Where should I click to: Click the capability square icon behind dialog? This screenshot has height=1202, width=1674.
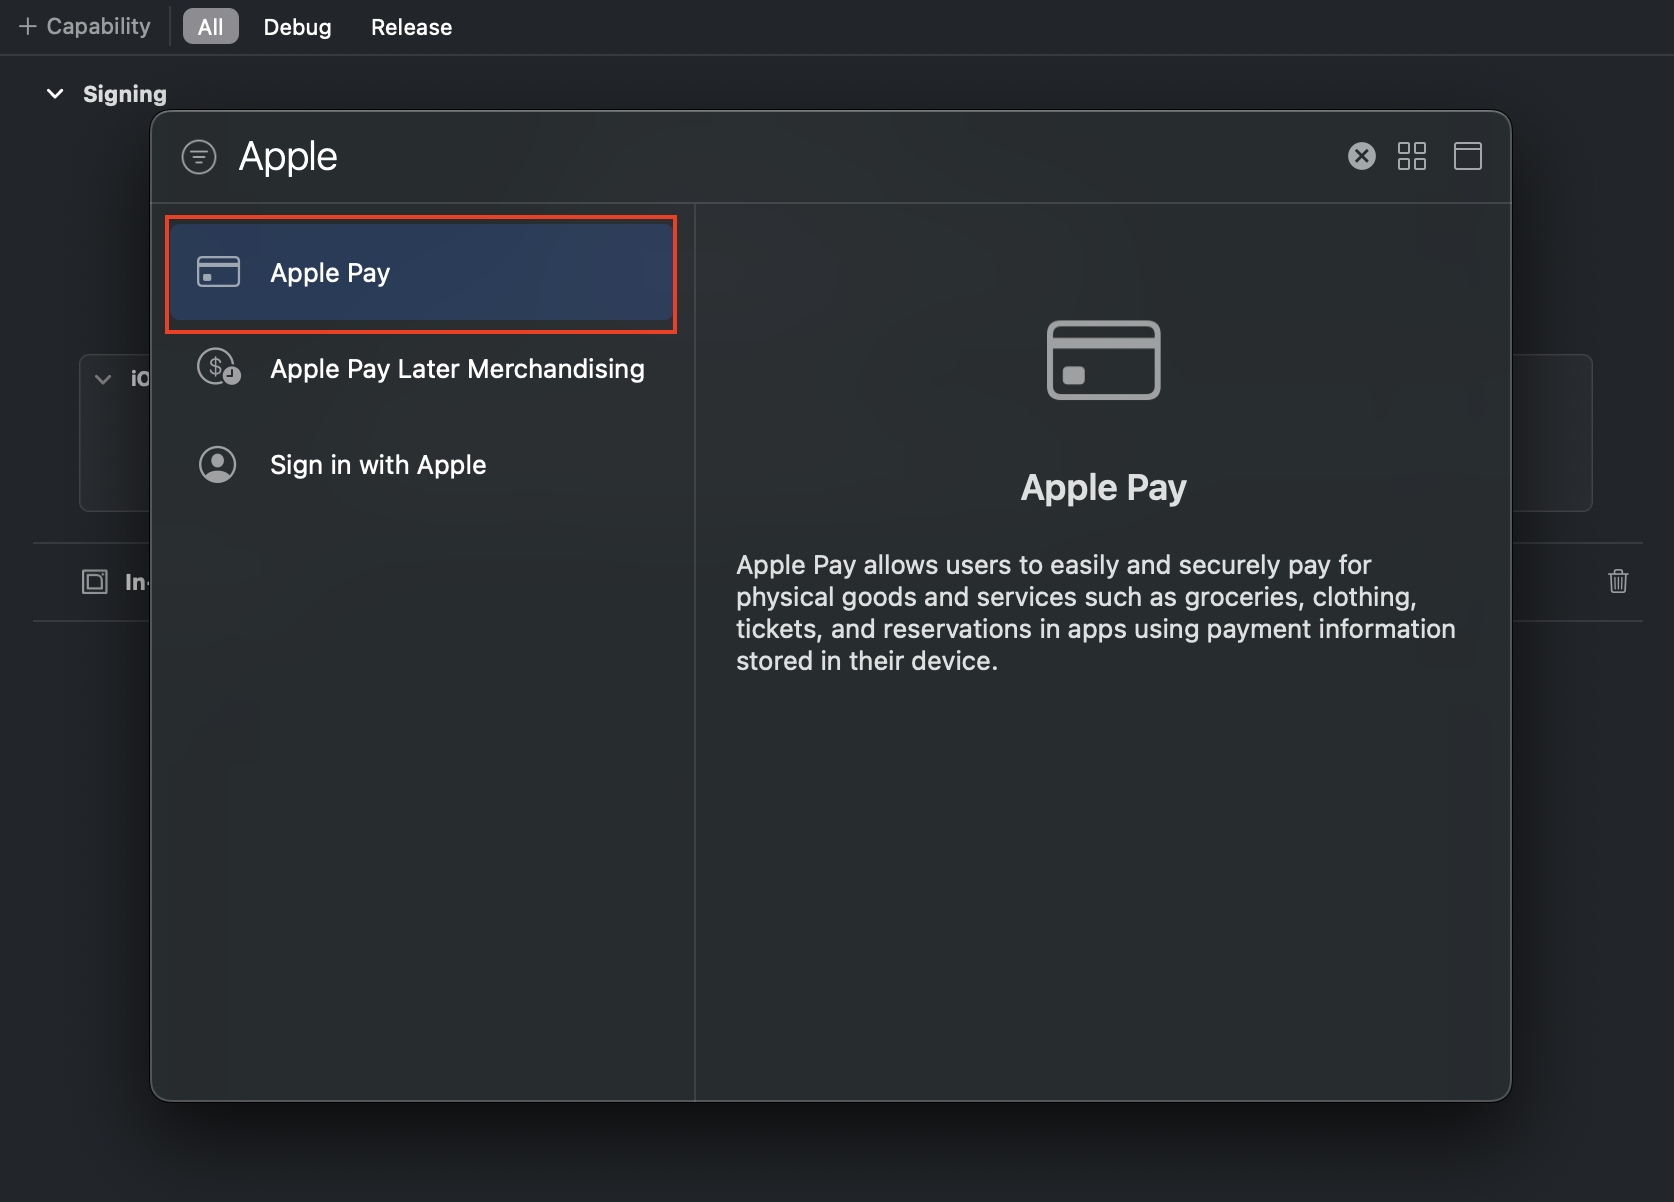click(95, 581)
